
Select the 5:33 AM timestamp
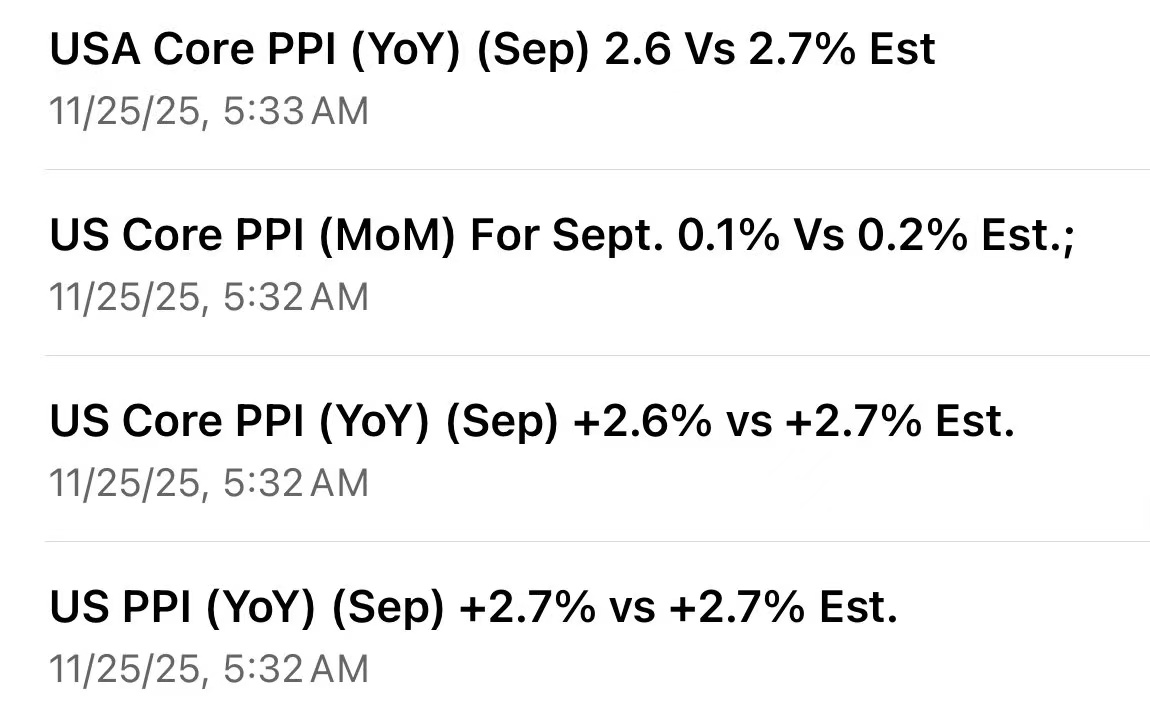pos(208,111)
